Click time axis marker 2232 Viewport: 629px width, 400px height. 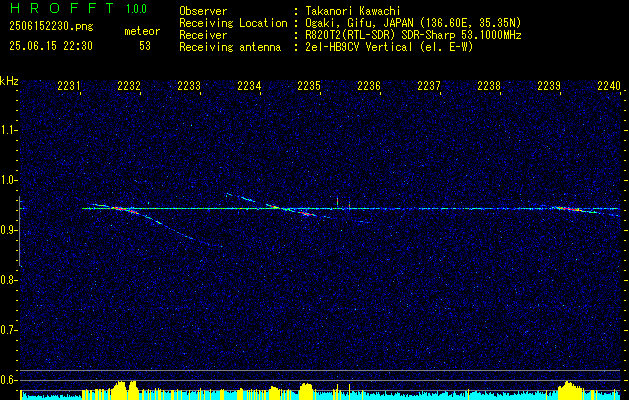pyautogui.click(x=129, y=86)
